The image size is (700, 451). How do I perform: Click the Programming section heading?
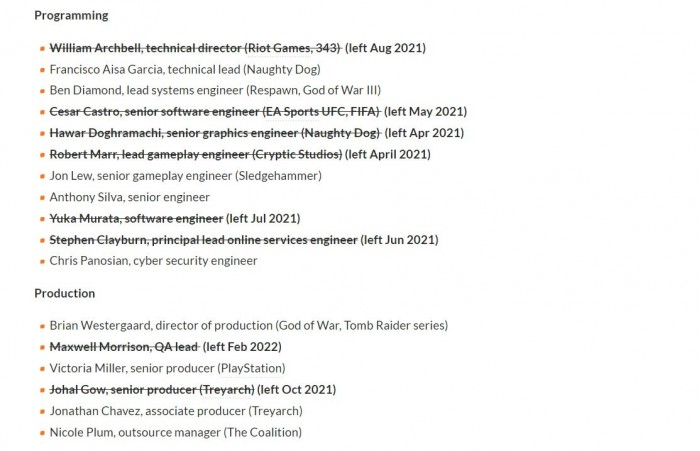click(71, 16)
